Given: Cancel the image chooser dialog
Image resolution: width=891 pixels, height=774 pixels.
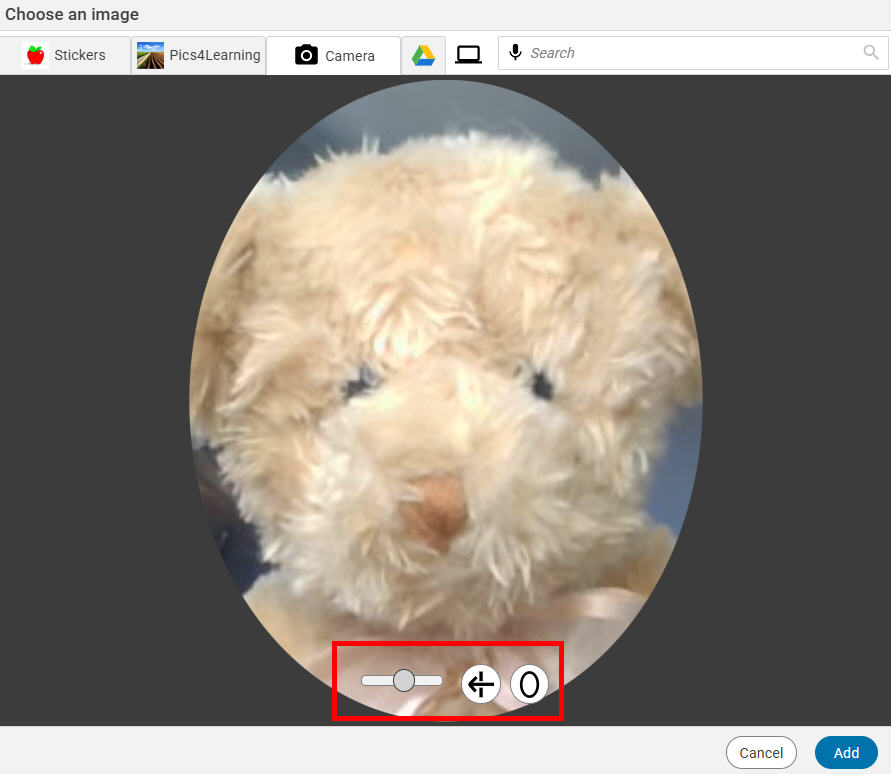Looking at the screenshot, I should (x=761, y=753).
